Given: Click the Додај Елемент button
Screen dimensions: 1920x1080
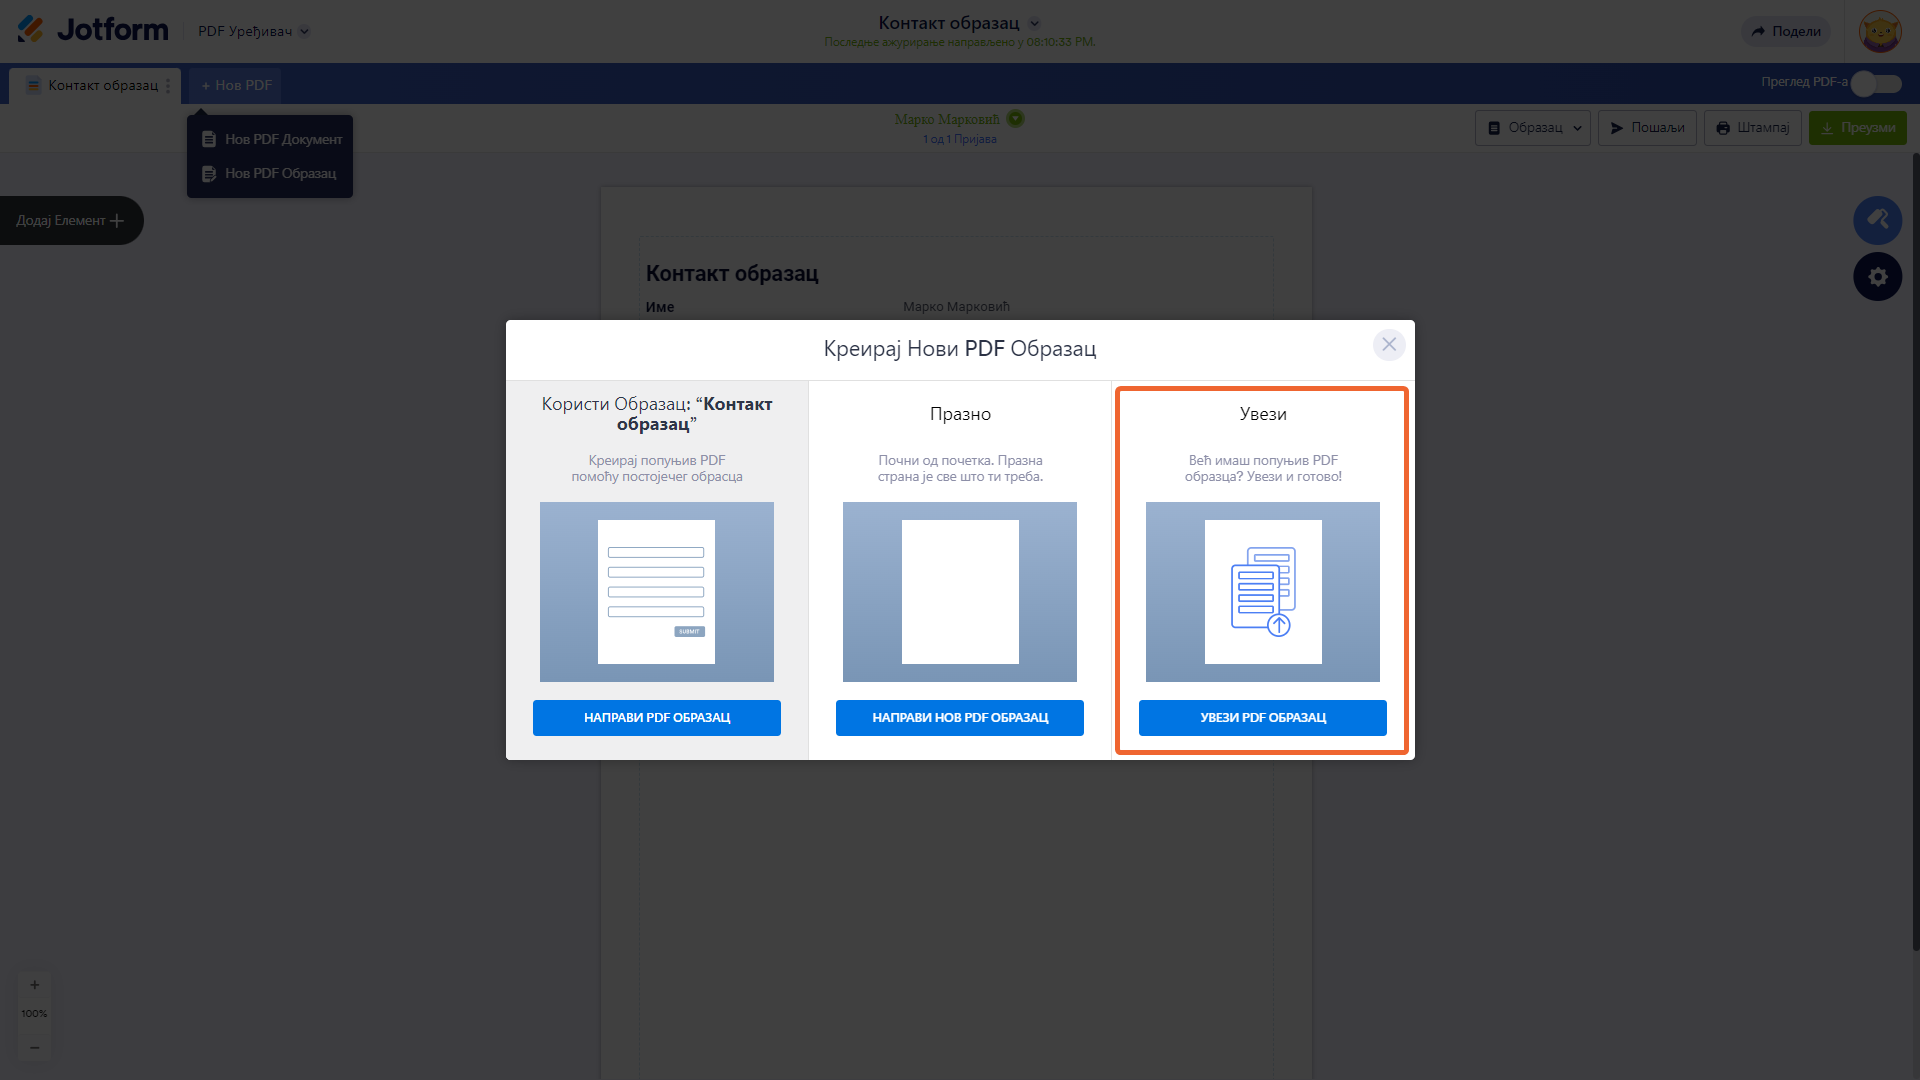Looking at the screenshot, I should (x=70, y=220).
